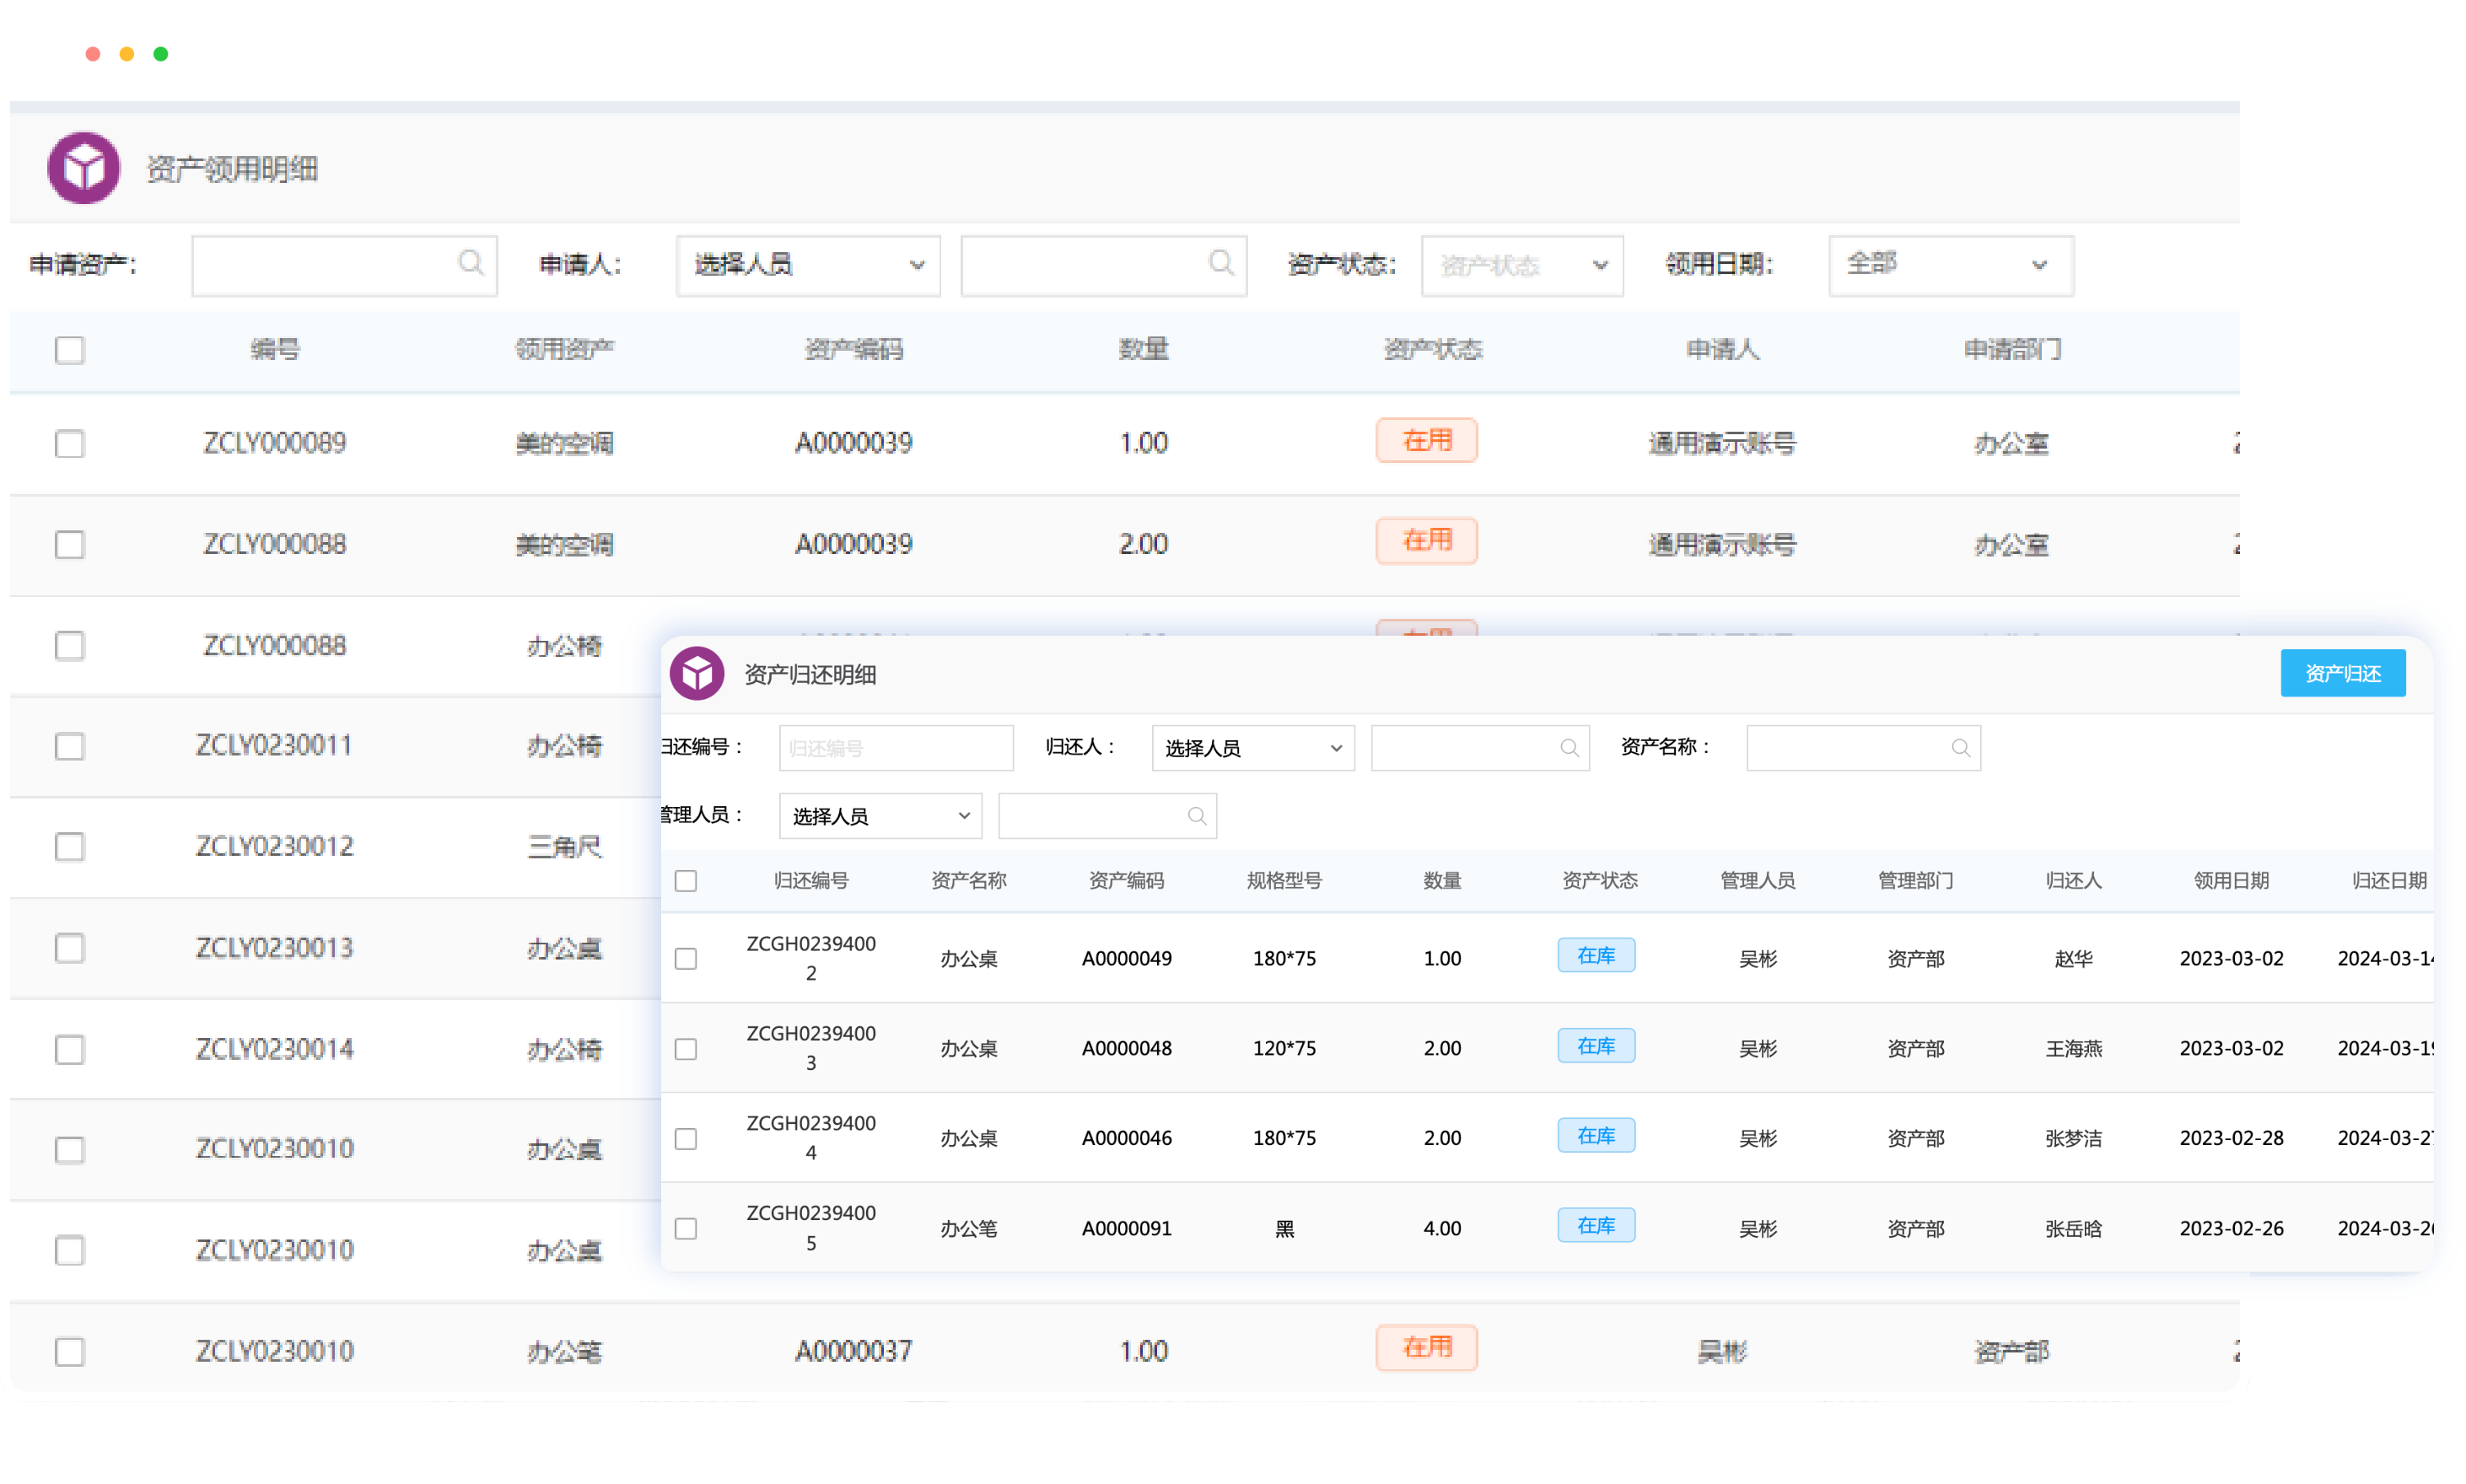Click 在库 status tag for asset A0000049

1596,956
